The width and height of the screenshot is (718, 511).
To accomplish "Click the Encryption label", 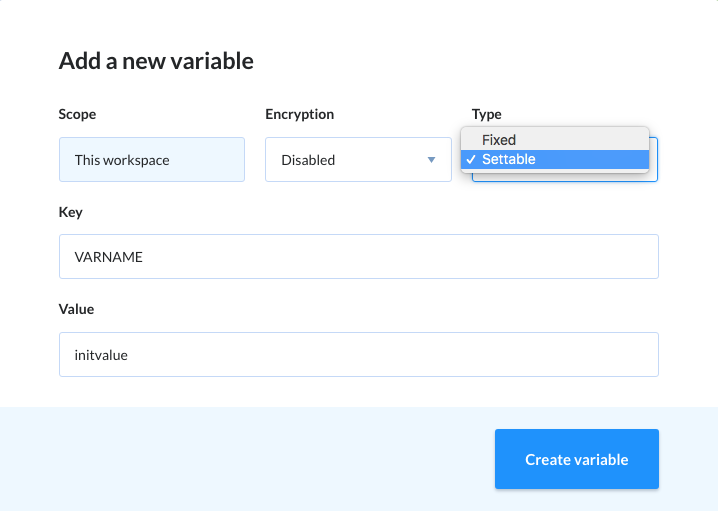I will pos(299,114).
